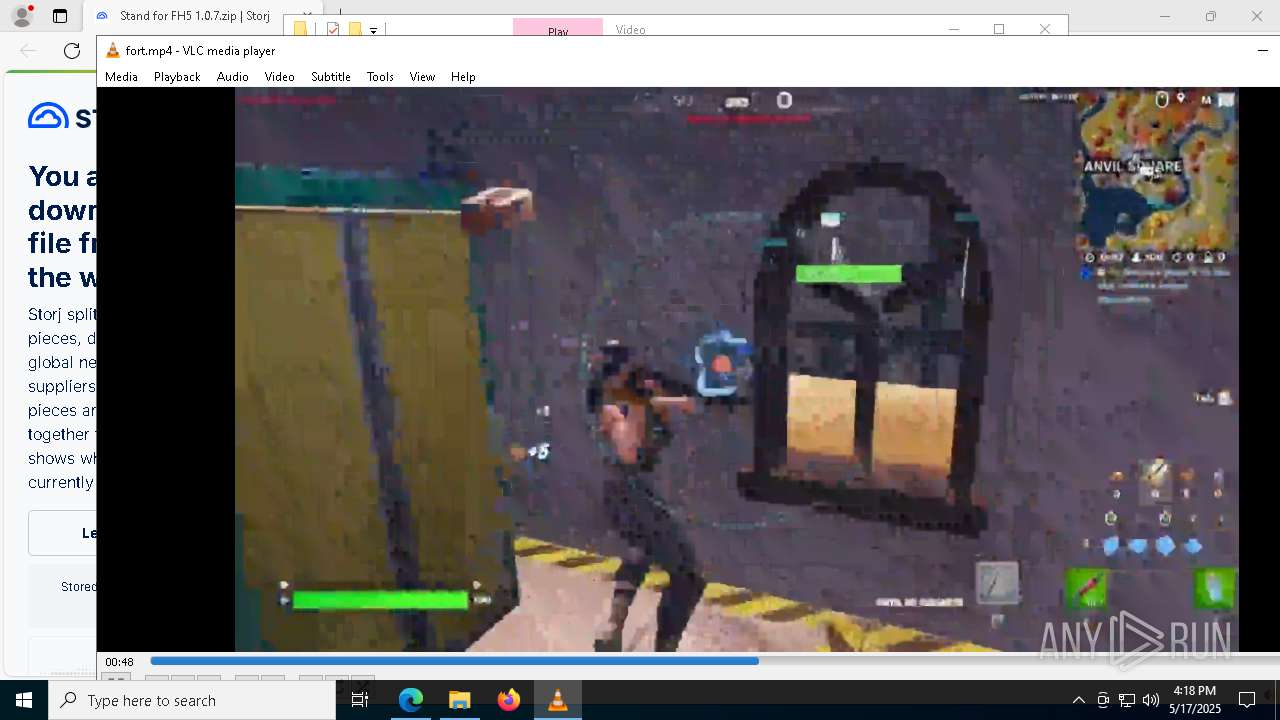Image resolution: width=1280 pixels, height=720 pixels.
Task: Open the notification center icon
Action: click(x=1247, y=700)
